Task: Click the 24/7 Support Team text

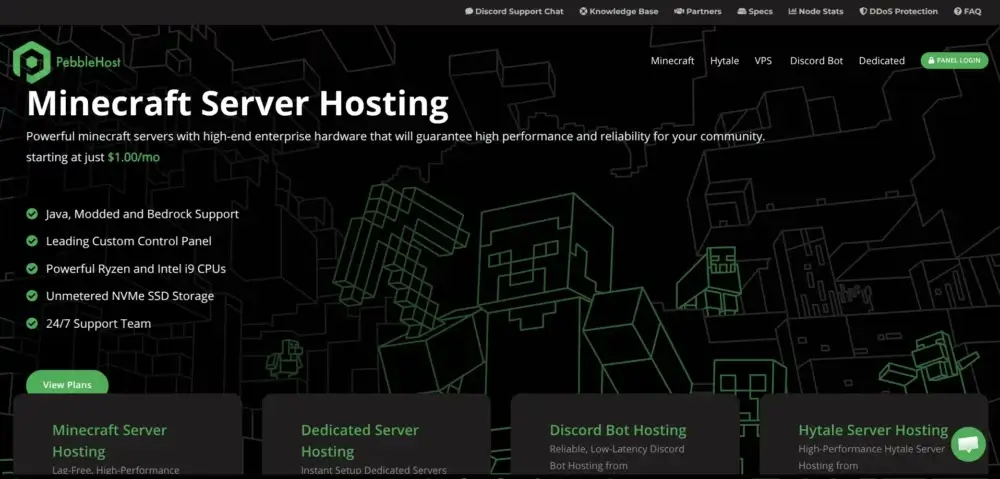Action: 98,324
